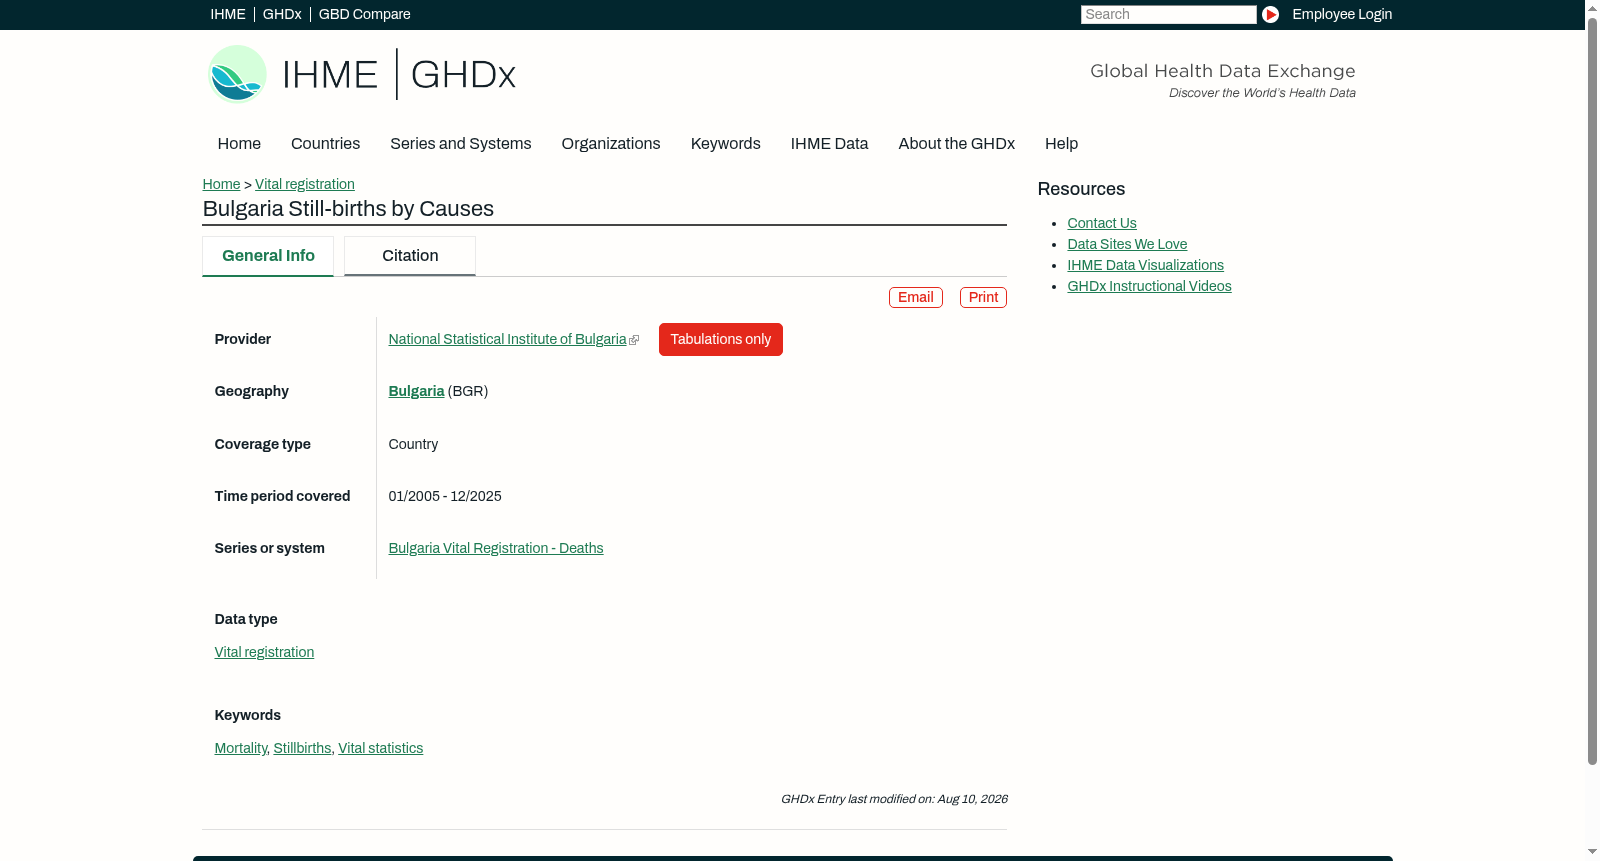Open National Statistical Institute of Bulgaria link
Screen dimensions: 1600x861
click(x=507, y=340)
